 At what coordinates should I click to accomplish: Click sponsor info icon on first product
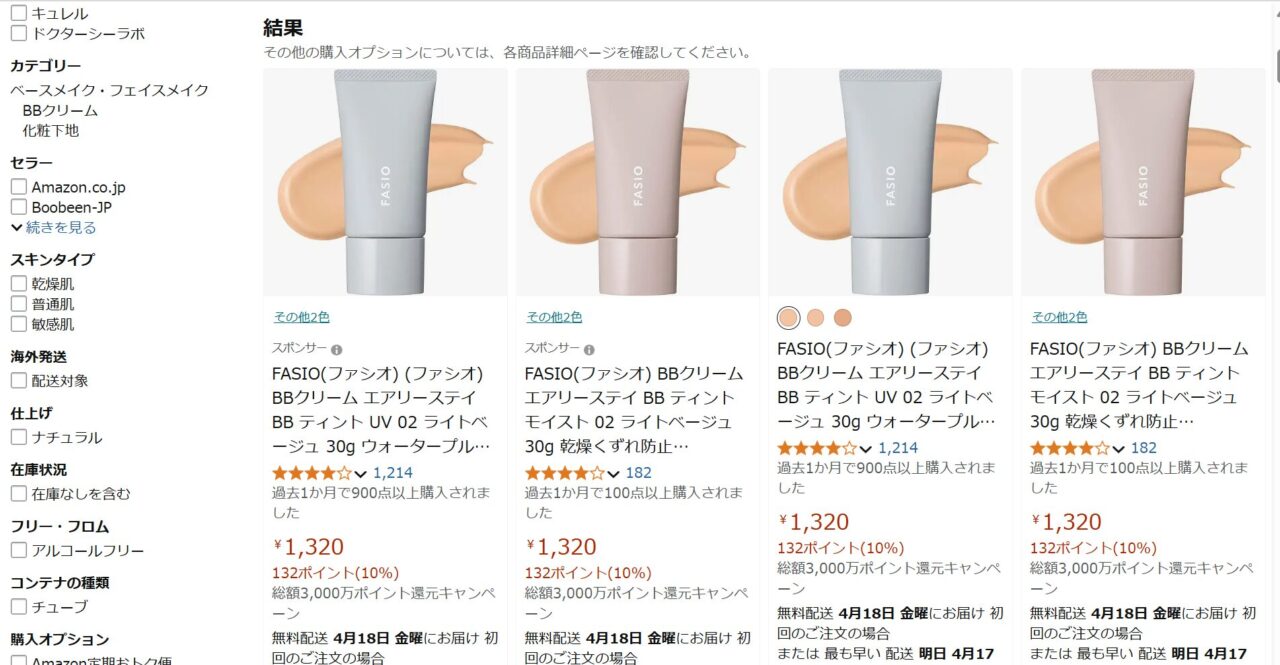point(337,350)
